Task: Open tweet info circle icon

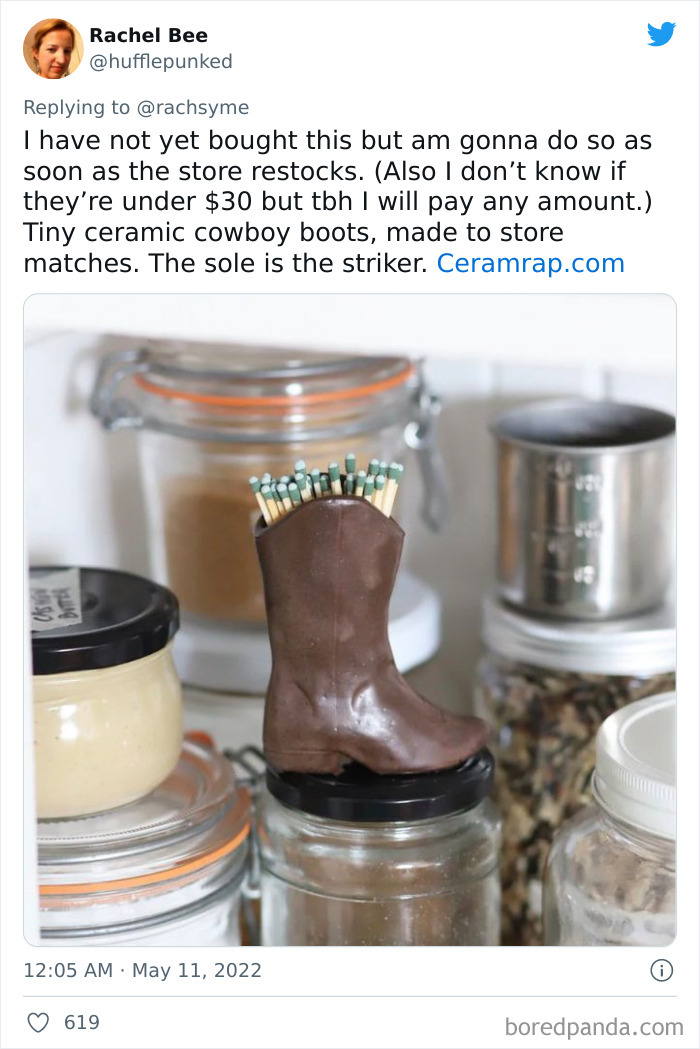Action: pos(661,970)
